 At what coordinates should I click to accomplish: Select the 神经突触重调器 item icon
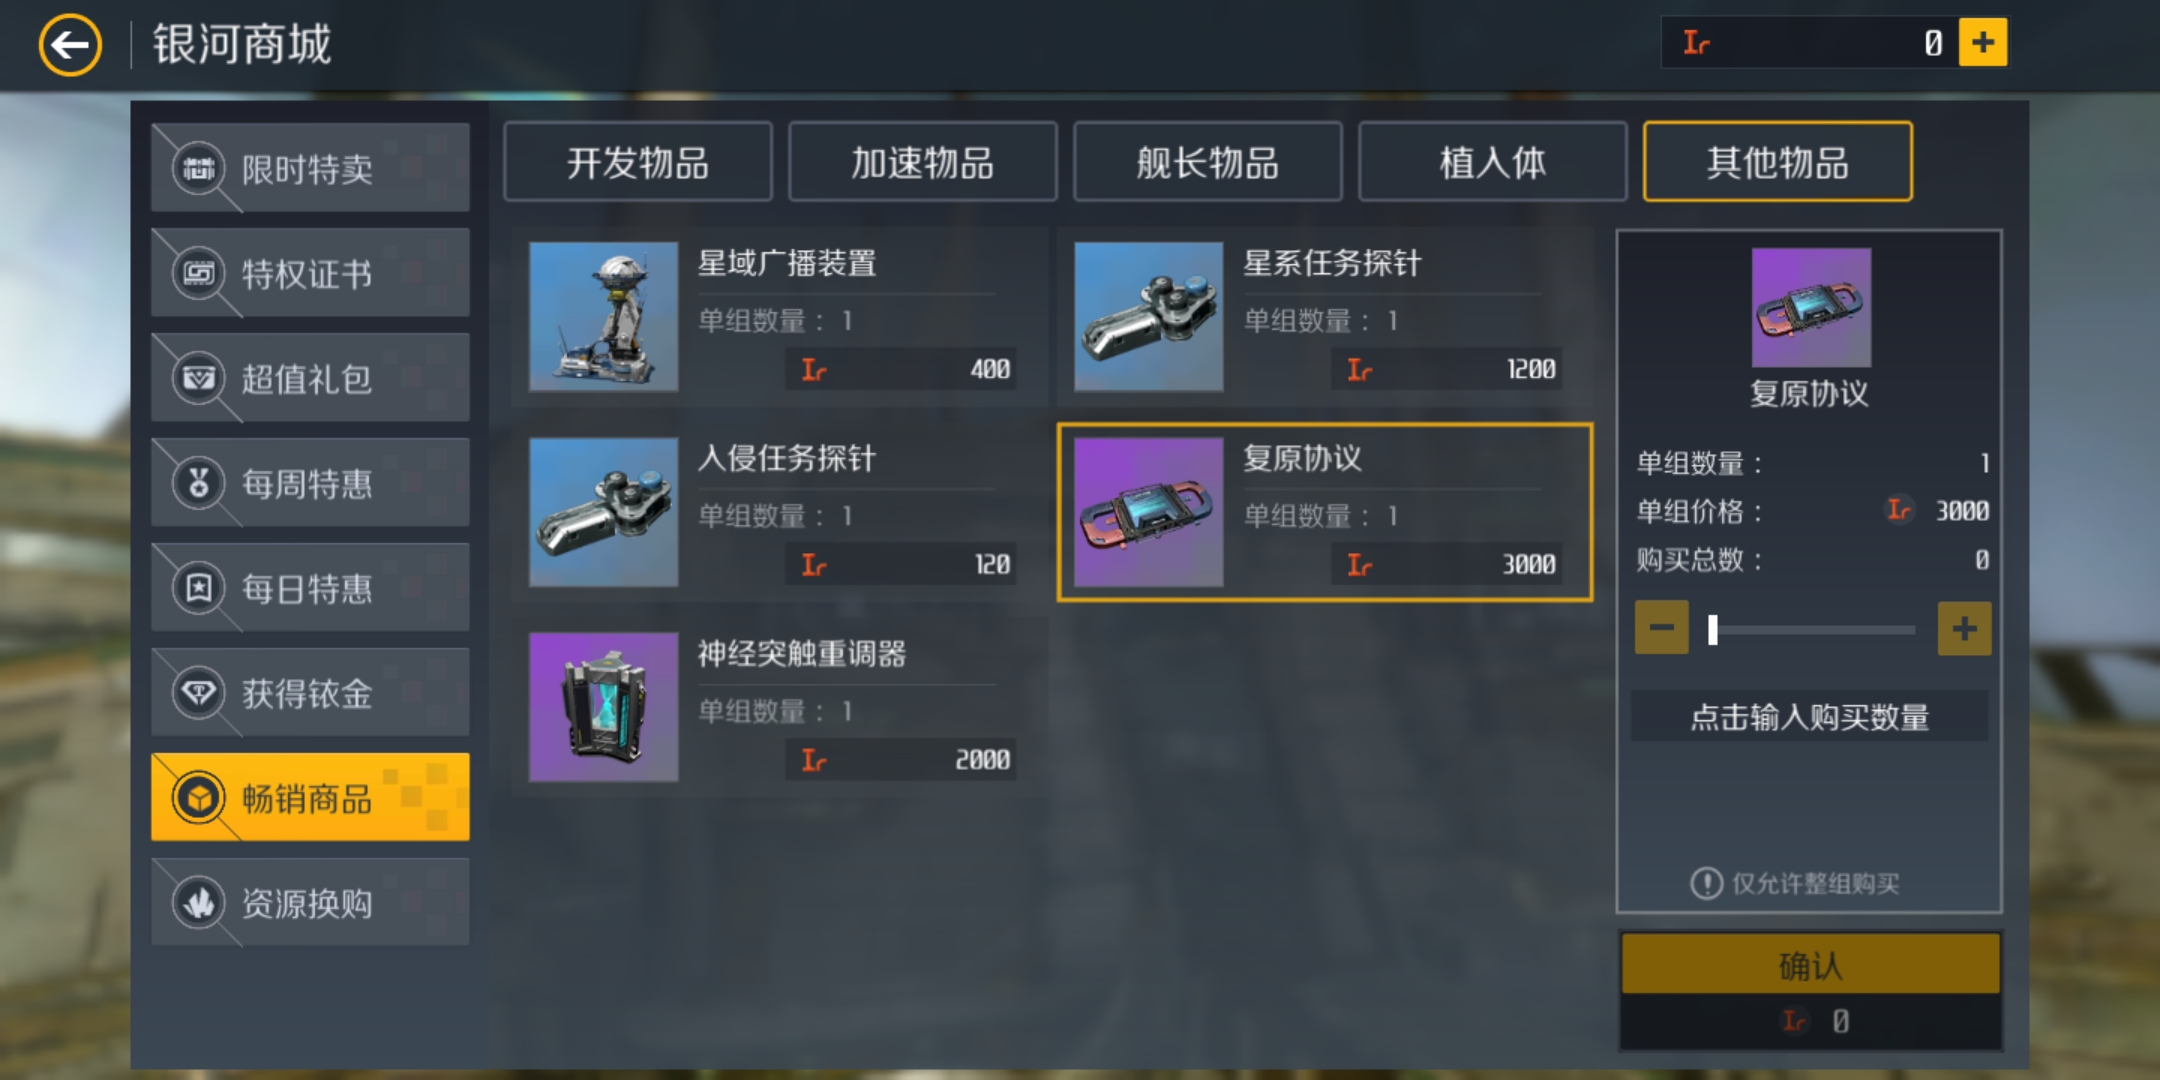pyautogui.click(x=603, y=707)
